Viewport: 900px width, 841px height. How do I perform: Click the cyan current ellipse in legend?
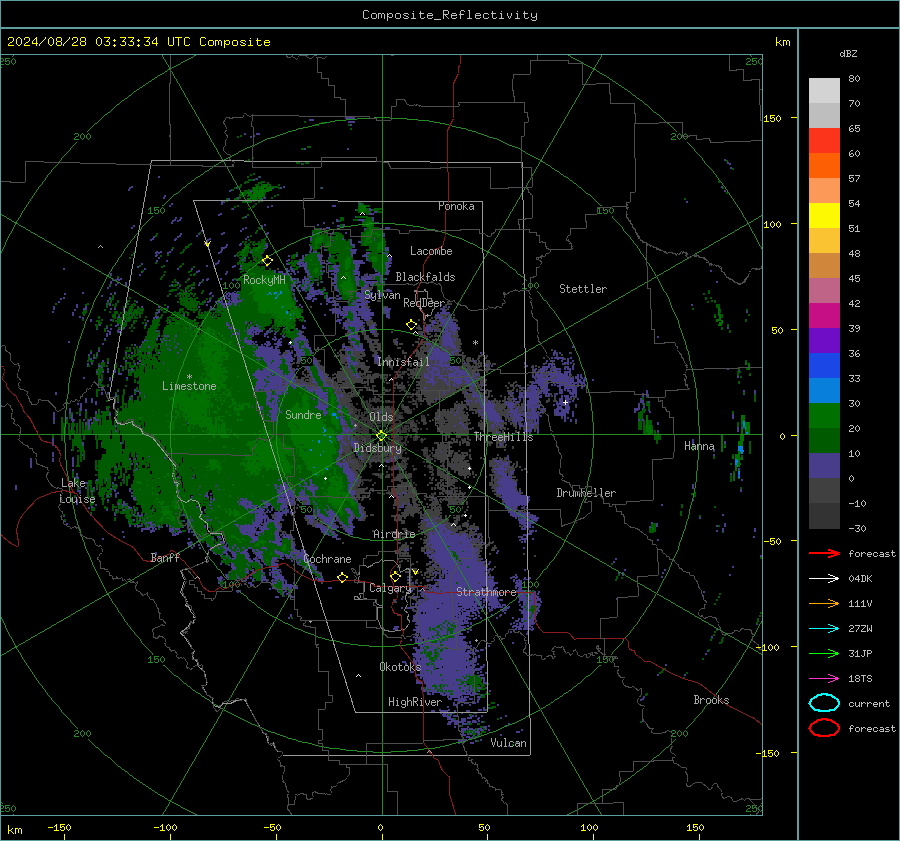point(824,703)
